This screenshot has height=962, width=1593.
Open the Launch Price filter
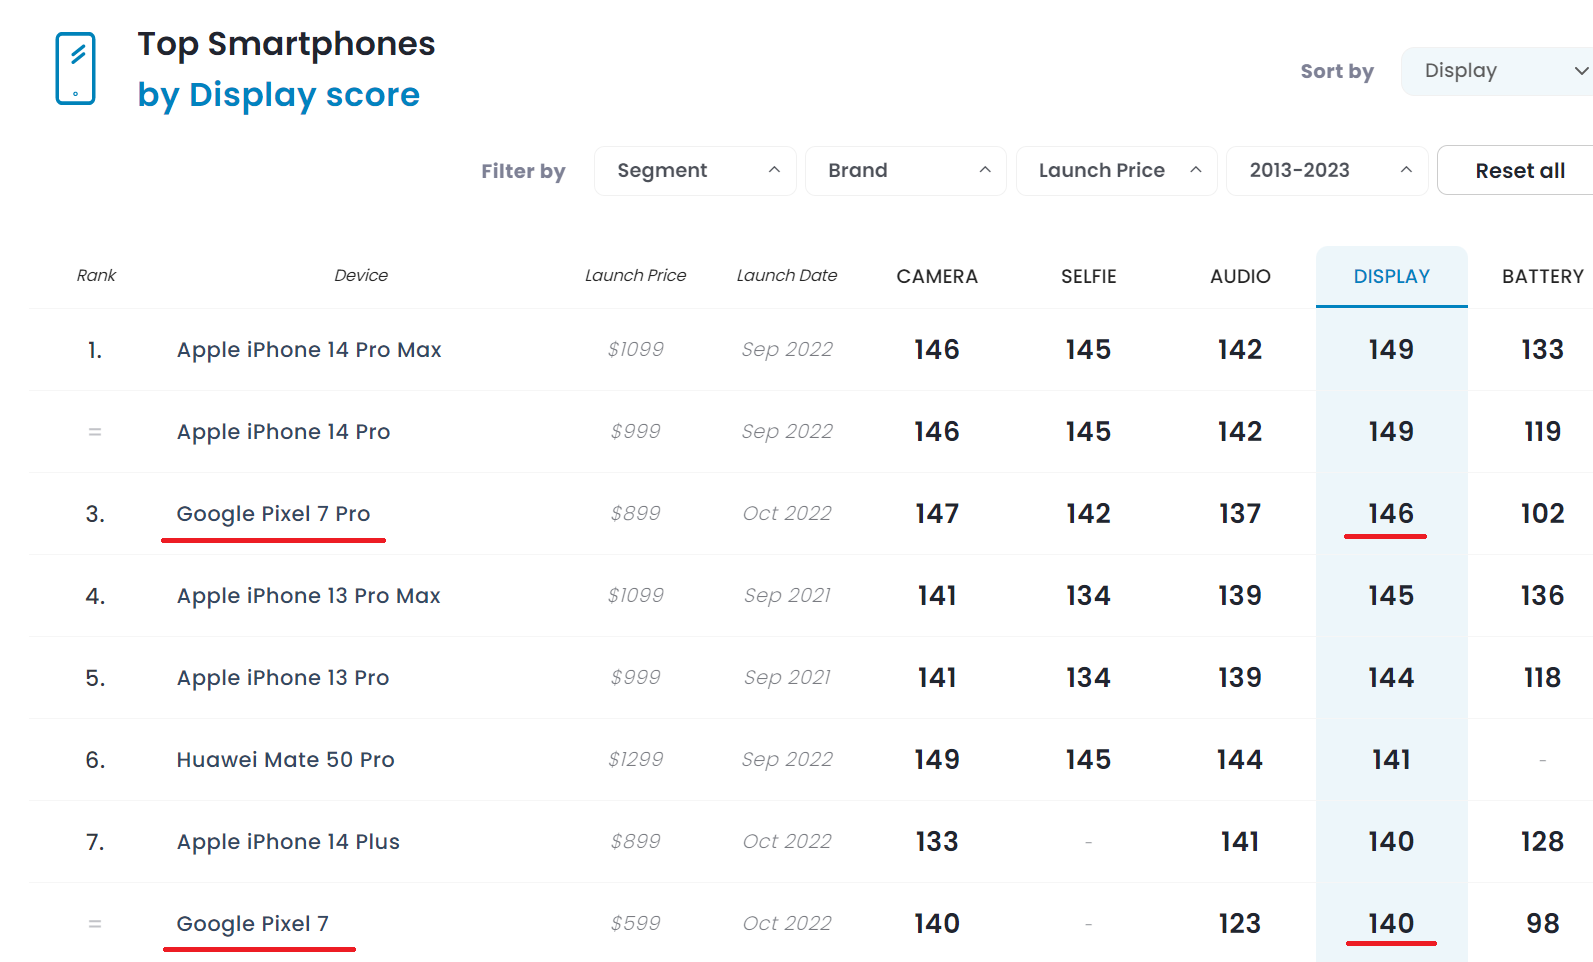[1117, 171]
